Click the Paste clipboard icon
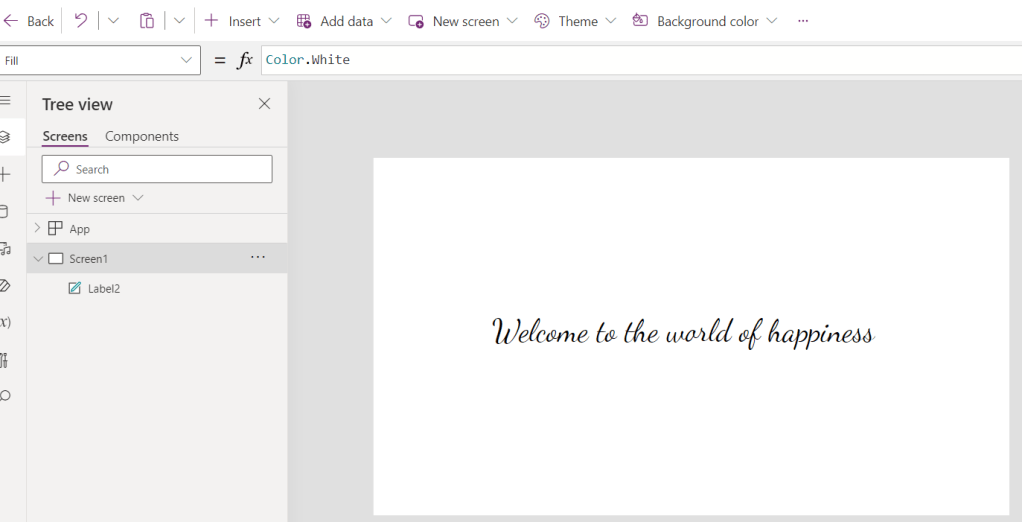This screenshot has width=1022, height=522. point(147,21)
